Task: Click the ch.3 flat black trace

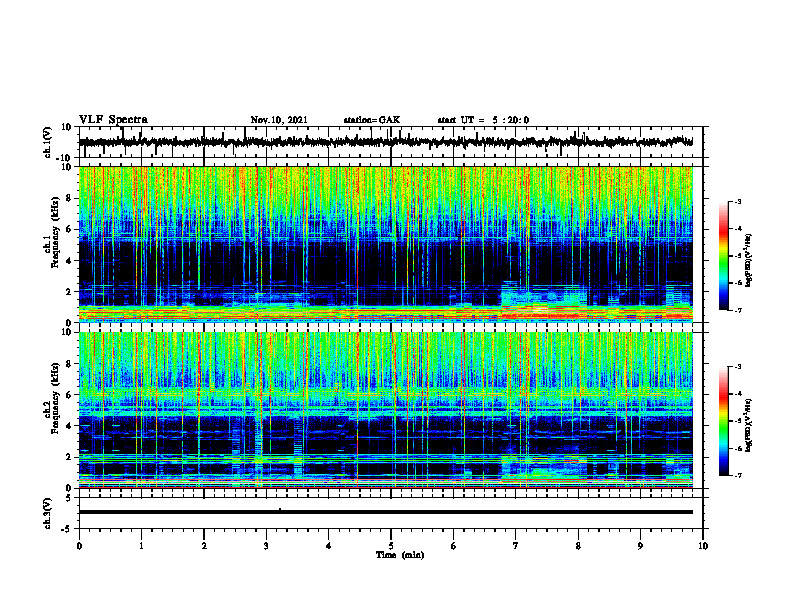Action: pos(386,512)
